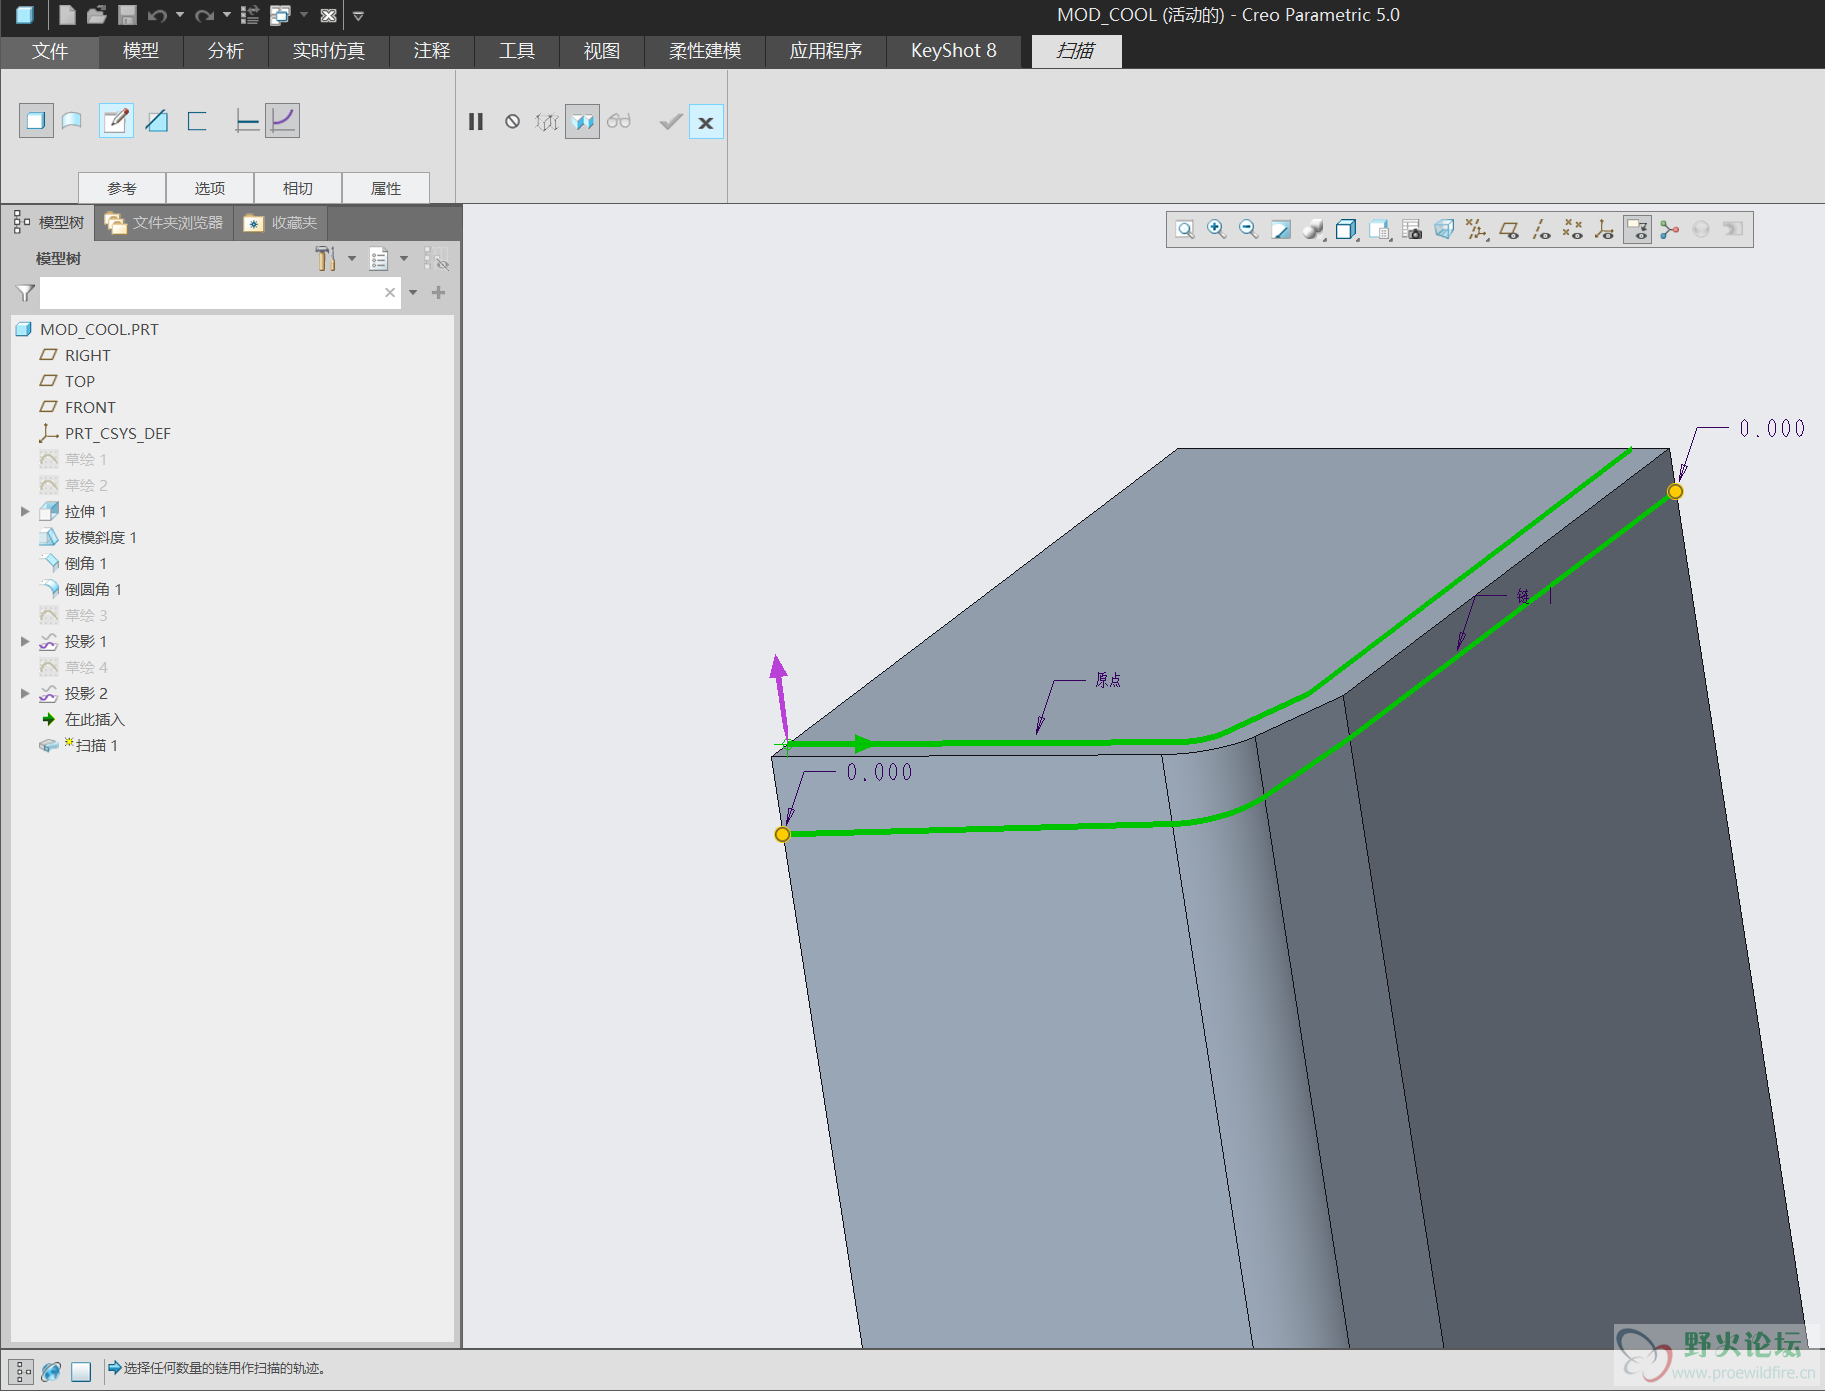Toggle datum point display icon
Viewport: 1825px width, 1391px height.
point(1573,230)
